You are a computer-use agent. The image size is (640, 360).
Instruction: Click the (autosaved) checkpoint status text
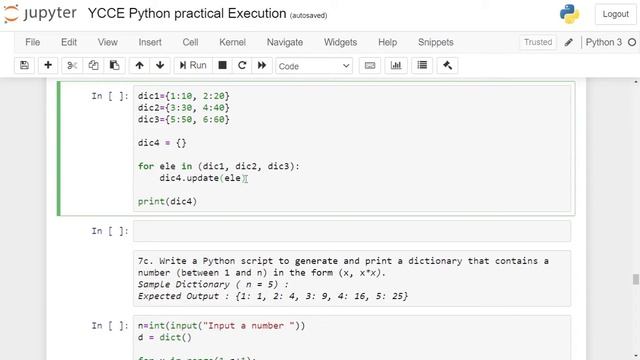pos(309,16)
